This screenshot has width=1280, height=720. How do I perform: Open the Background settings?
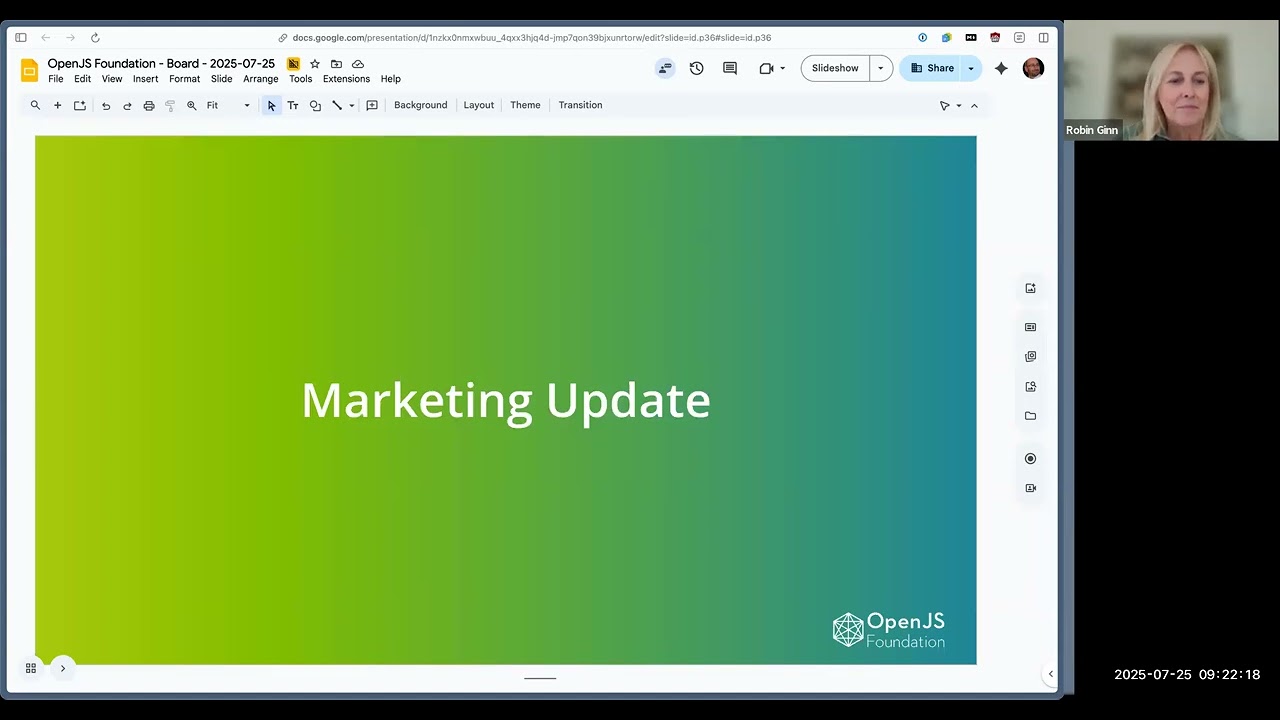tap(420, 105)
